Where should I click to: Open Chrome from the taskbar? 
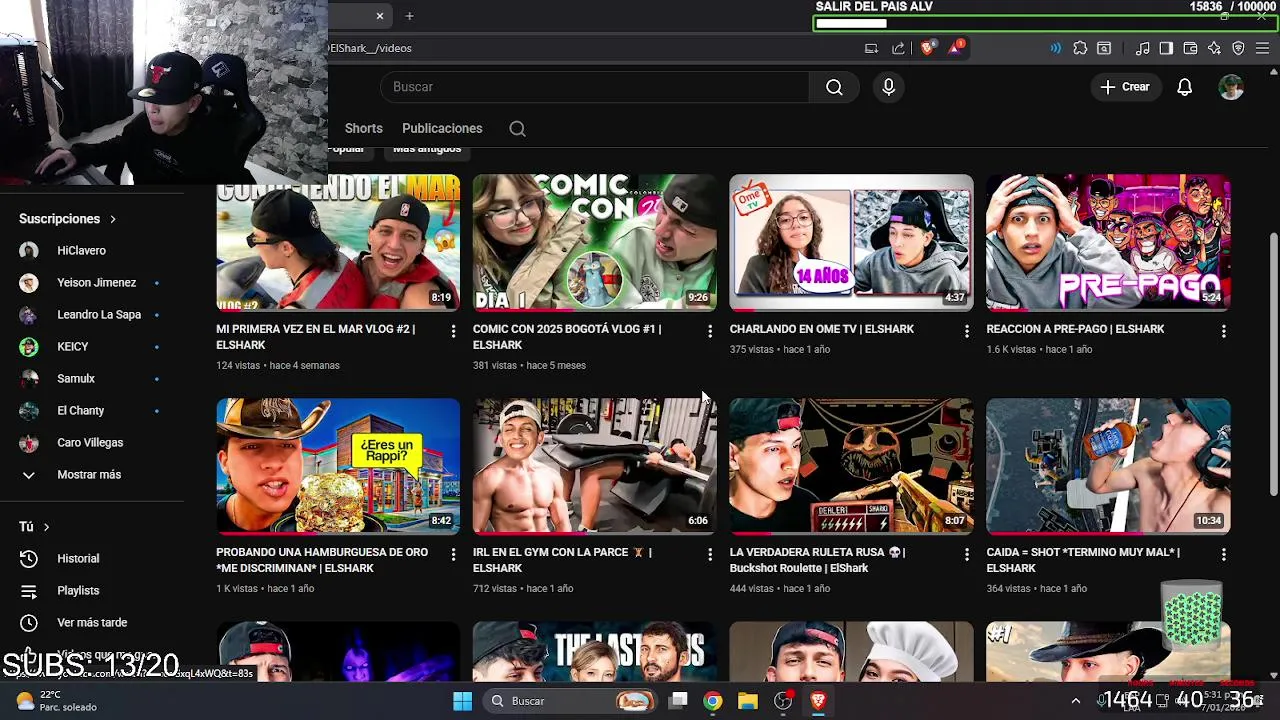point(712,701)
